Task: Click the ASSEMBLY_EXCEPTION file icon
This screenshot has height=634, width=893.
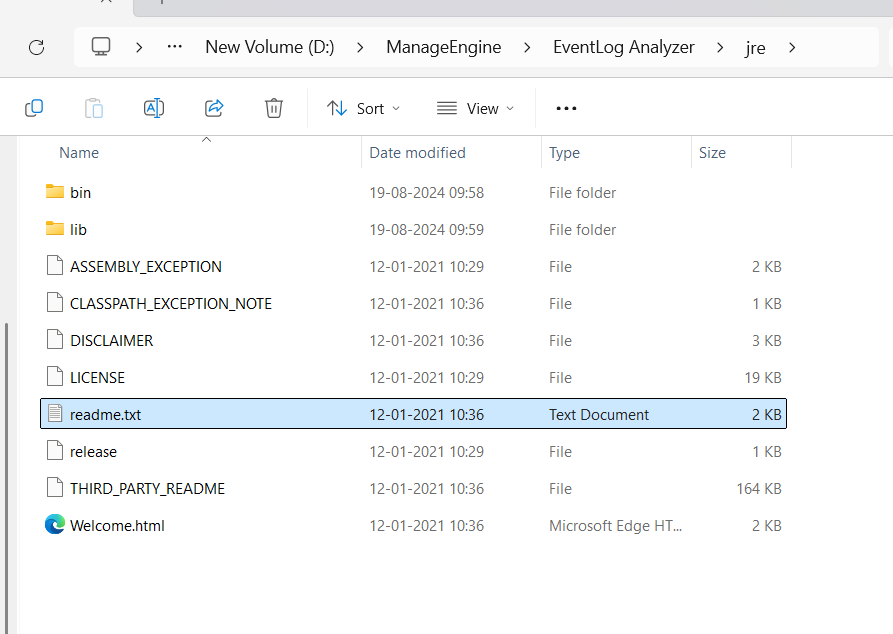Action: [55, 265]
